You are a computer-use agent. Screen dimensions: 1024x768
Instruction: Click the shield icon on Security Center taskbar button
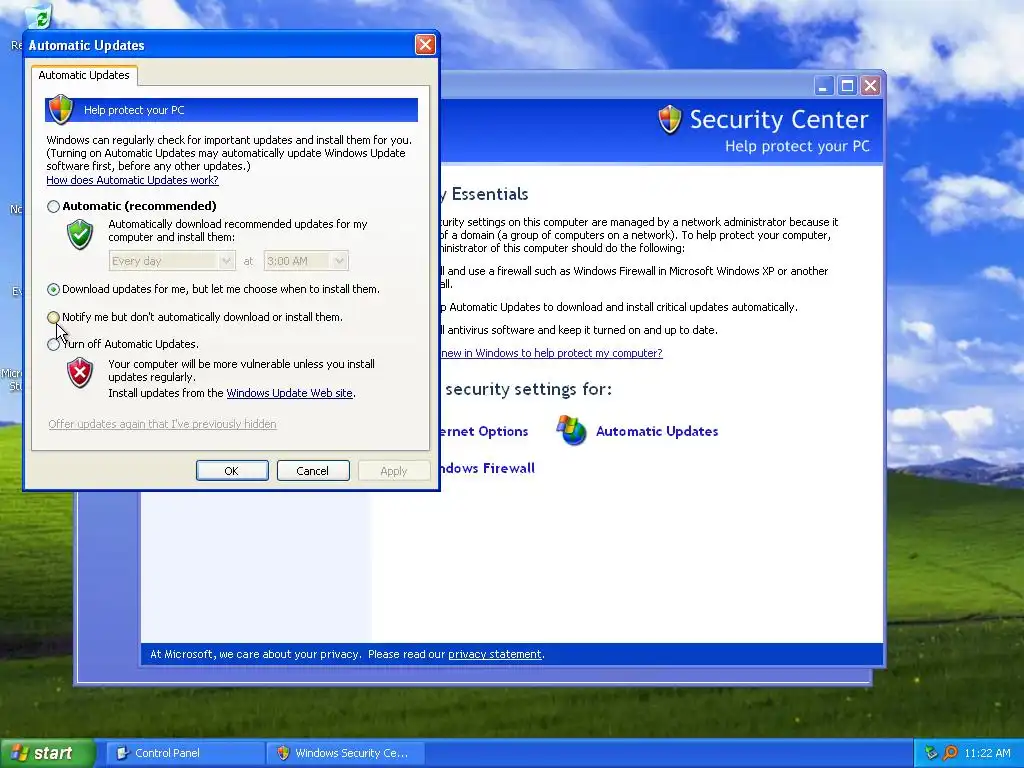click(283, 753)
